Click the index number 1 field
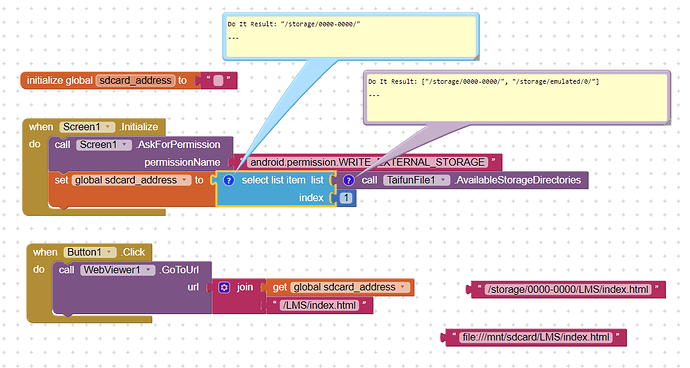Screen dimensions: 690x368 346,198
